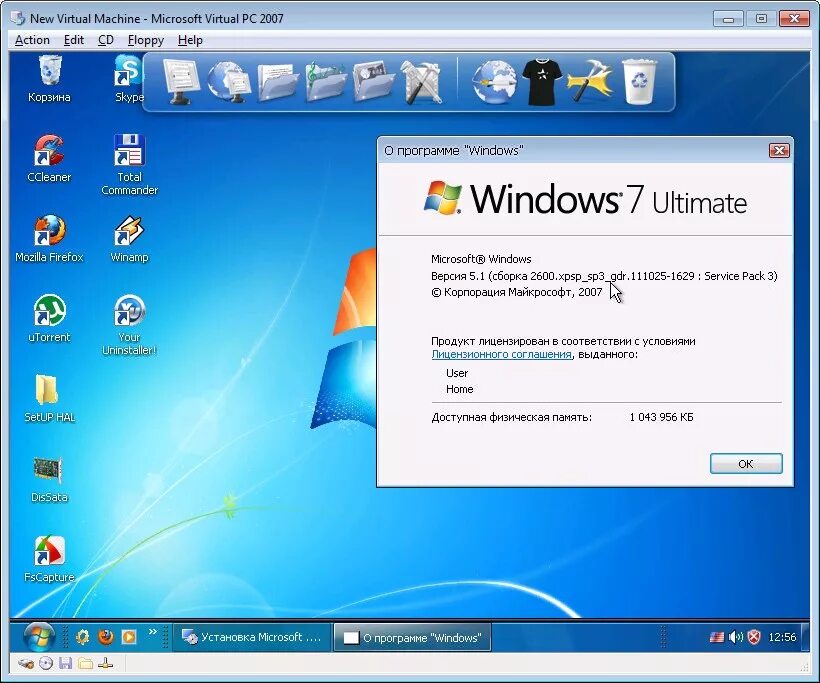Open the dock's pictures folder icon

point(373,82)
